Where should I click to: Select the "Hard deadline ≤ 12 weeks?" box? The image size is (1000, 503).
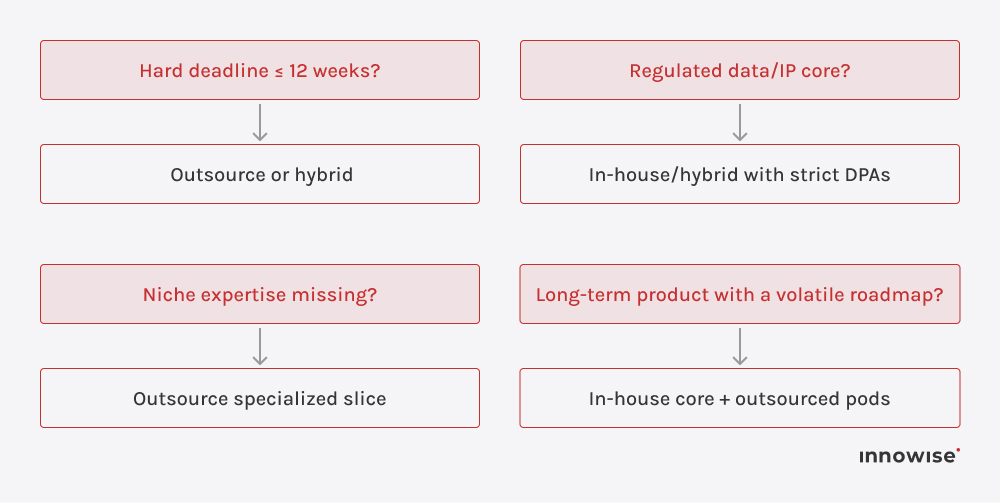tap(260, 70)
